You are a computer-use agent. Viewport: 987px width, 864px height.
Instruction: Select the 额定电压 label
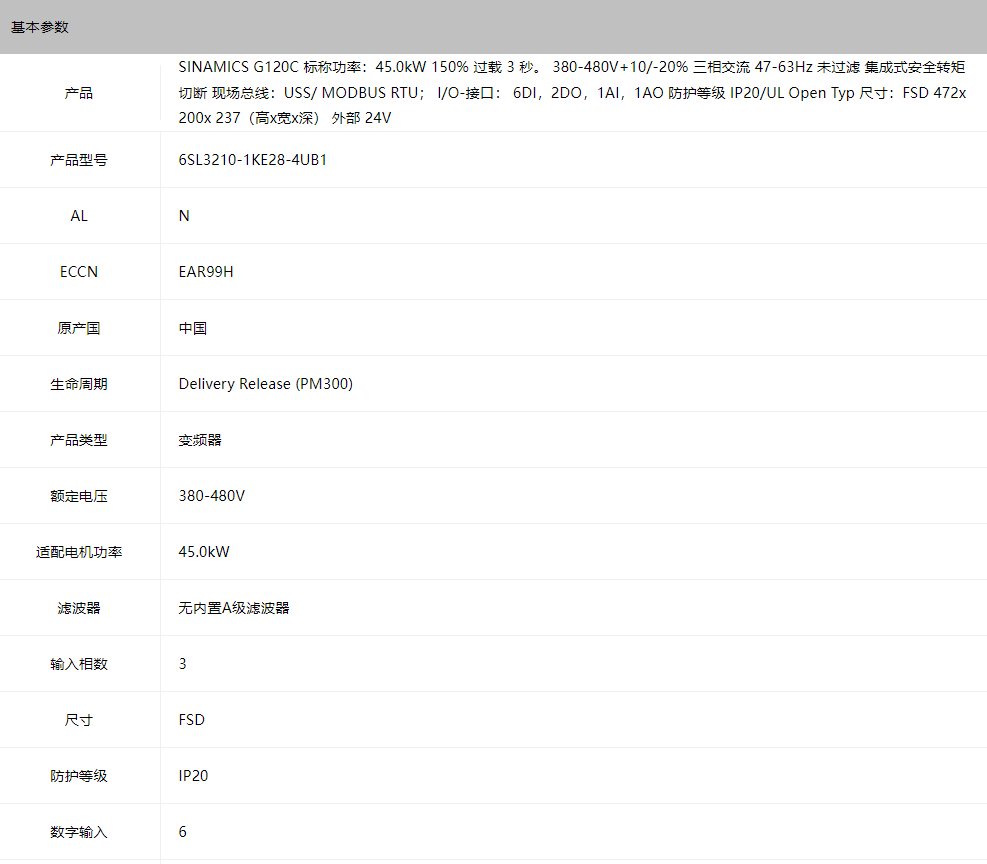pos(79,496)
